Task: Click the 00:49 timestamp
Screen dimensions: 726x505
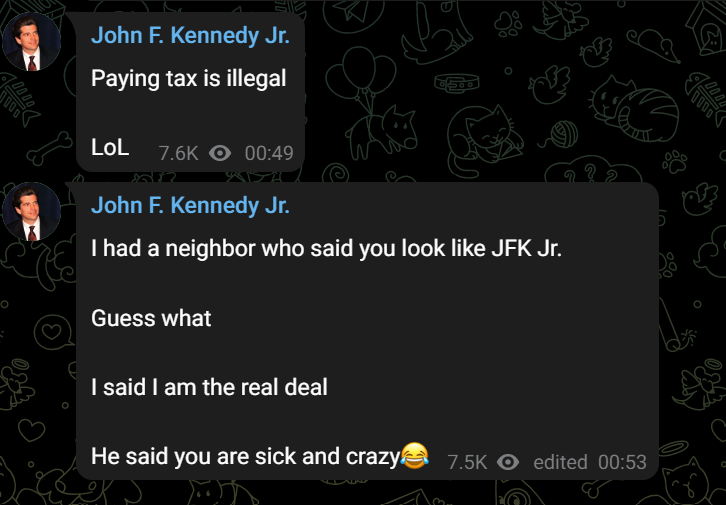Action: click(269, 153)
